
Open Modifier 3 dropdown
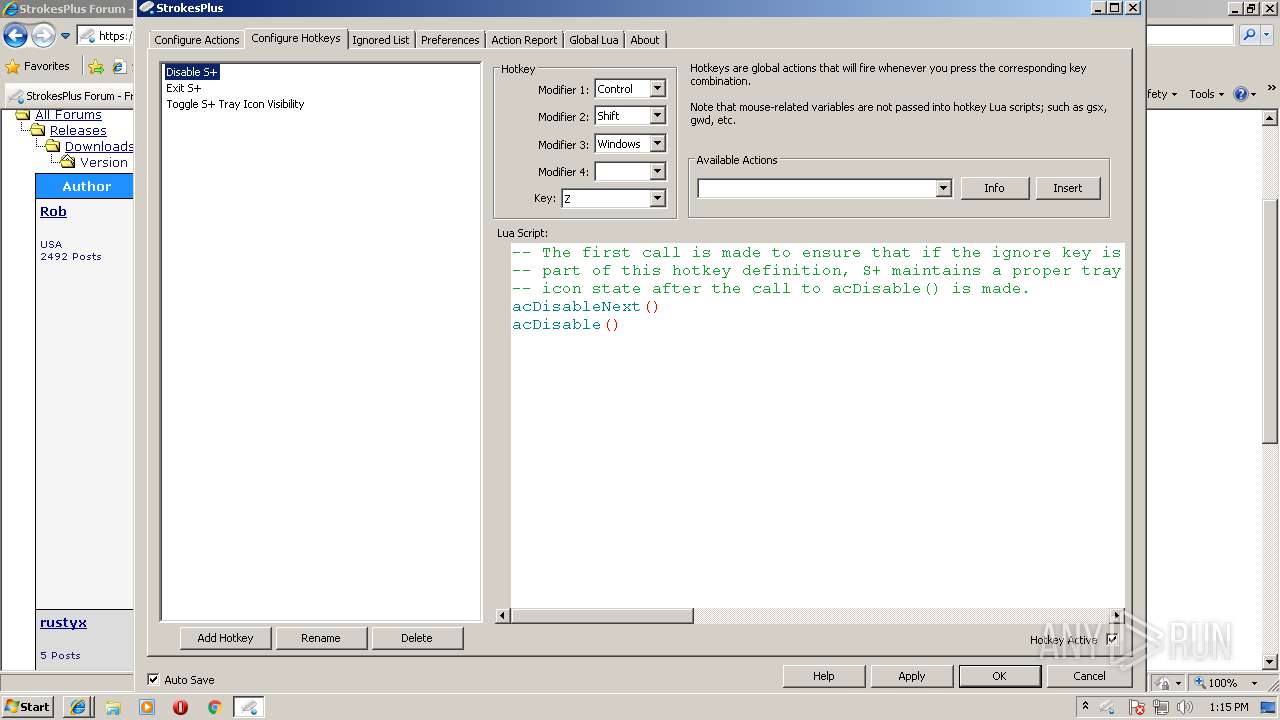click(x=657, y=144)
